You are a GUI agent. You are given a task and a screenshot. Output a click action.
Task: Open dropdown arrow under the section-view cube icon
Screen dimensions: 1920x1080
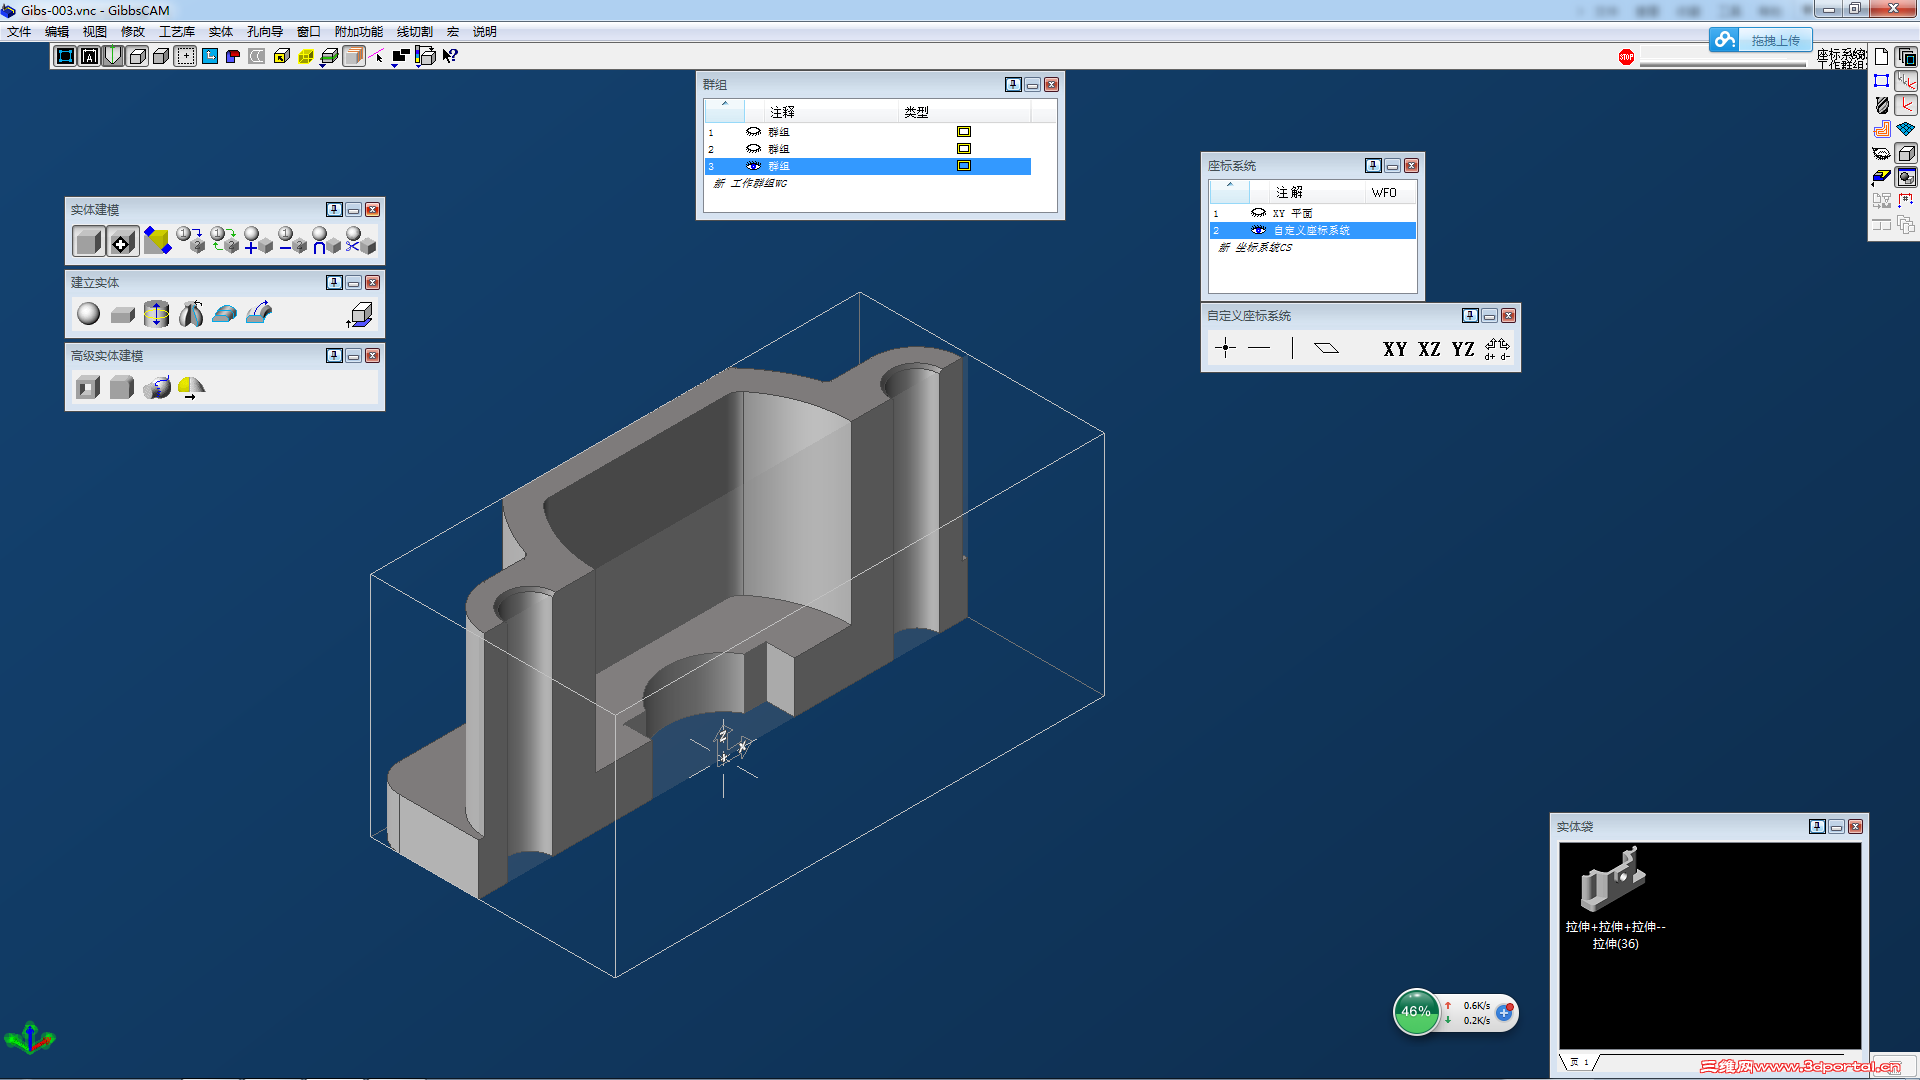pyautogui.click(x=323, y=66)
